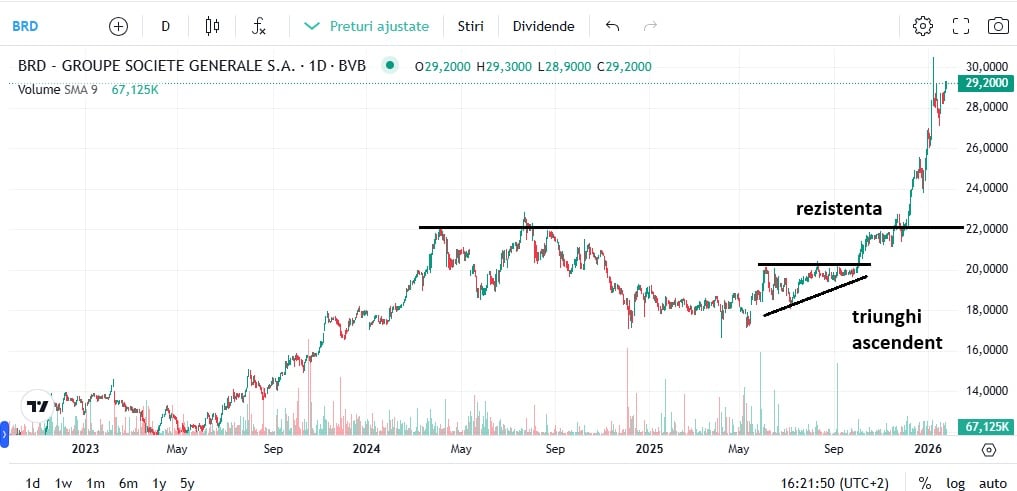1017x491 pixels.
Task: Enter fullscreen mode
Action: point(960,26)
